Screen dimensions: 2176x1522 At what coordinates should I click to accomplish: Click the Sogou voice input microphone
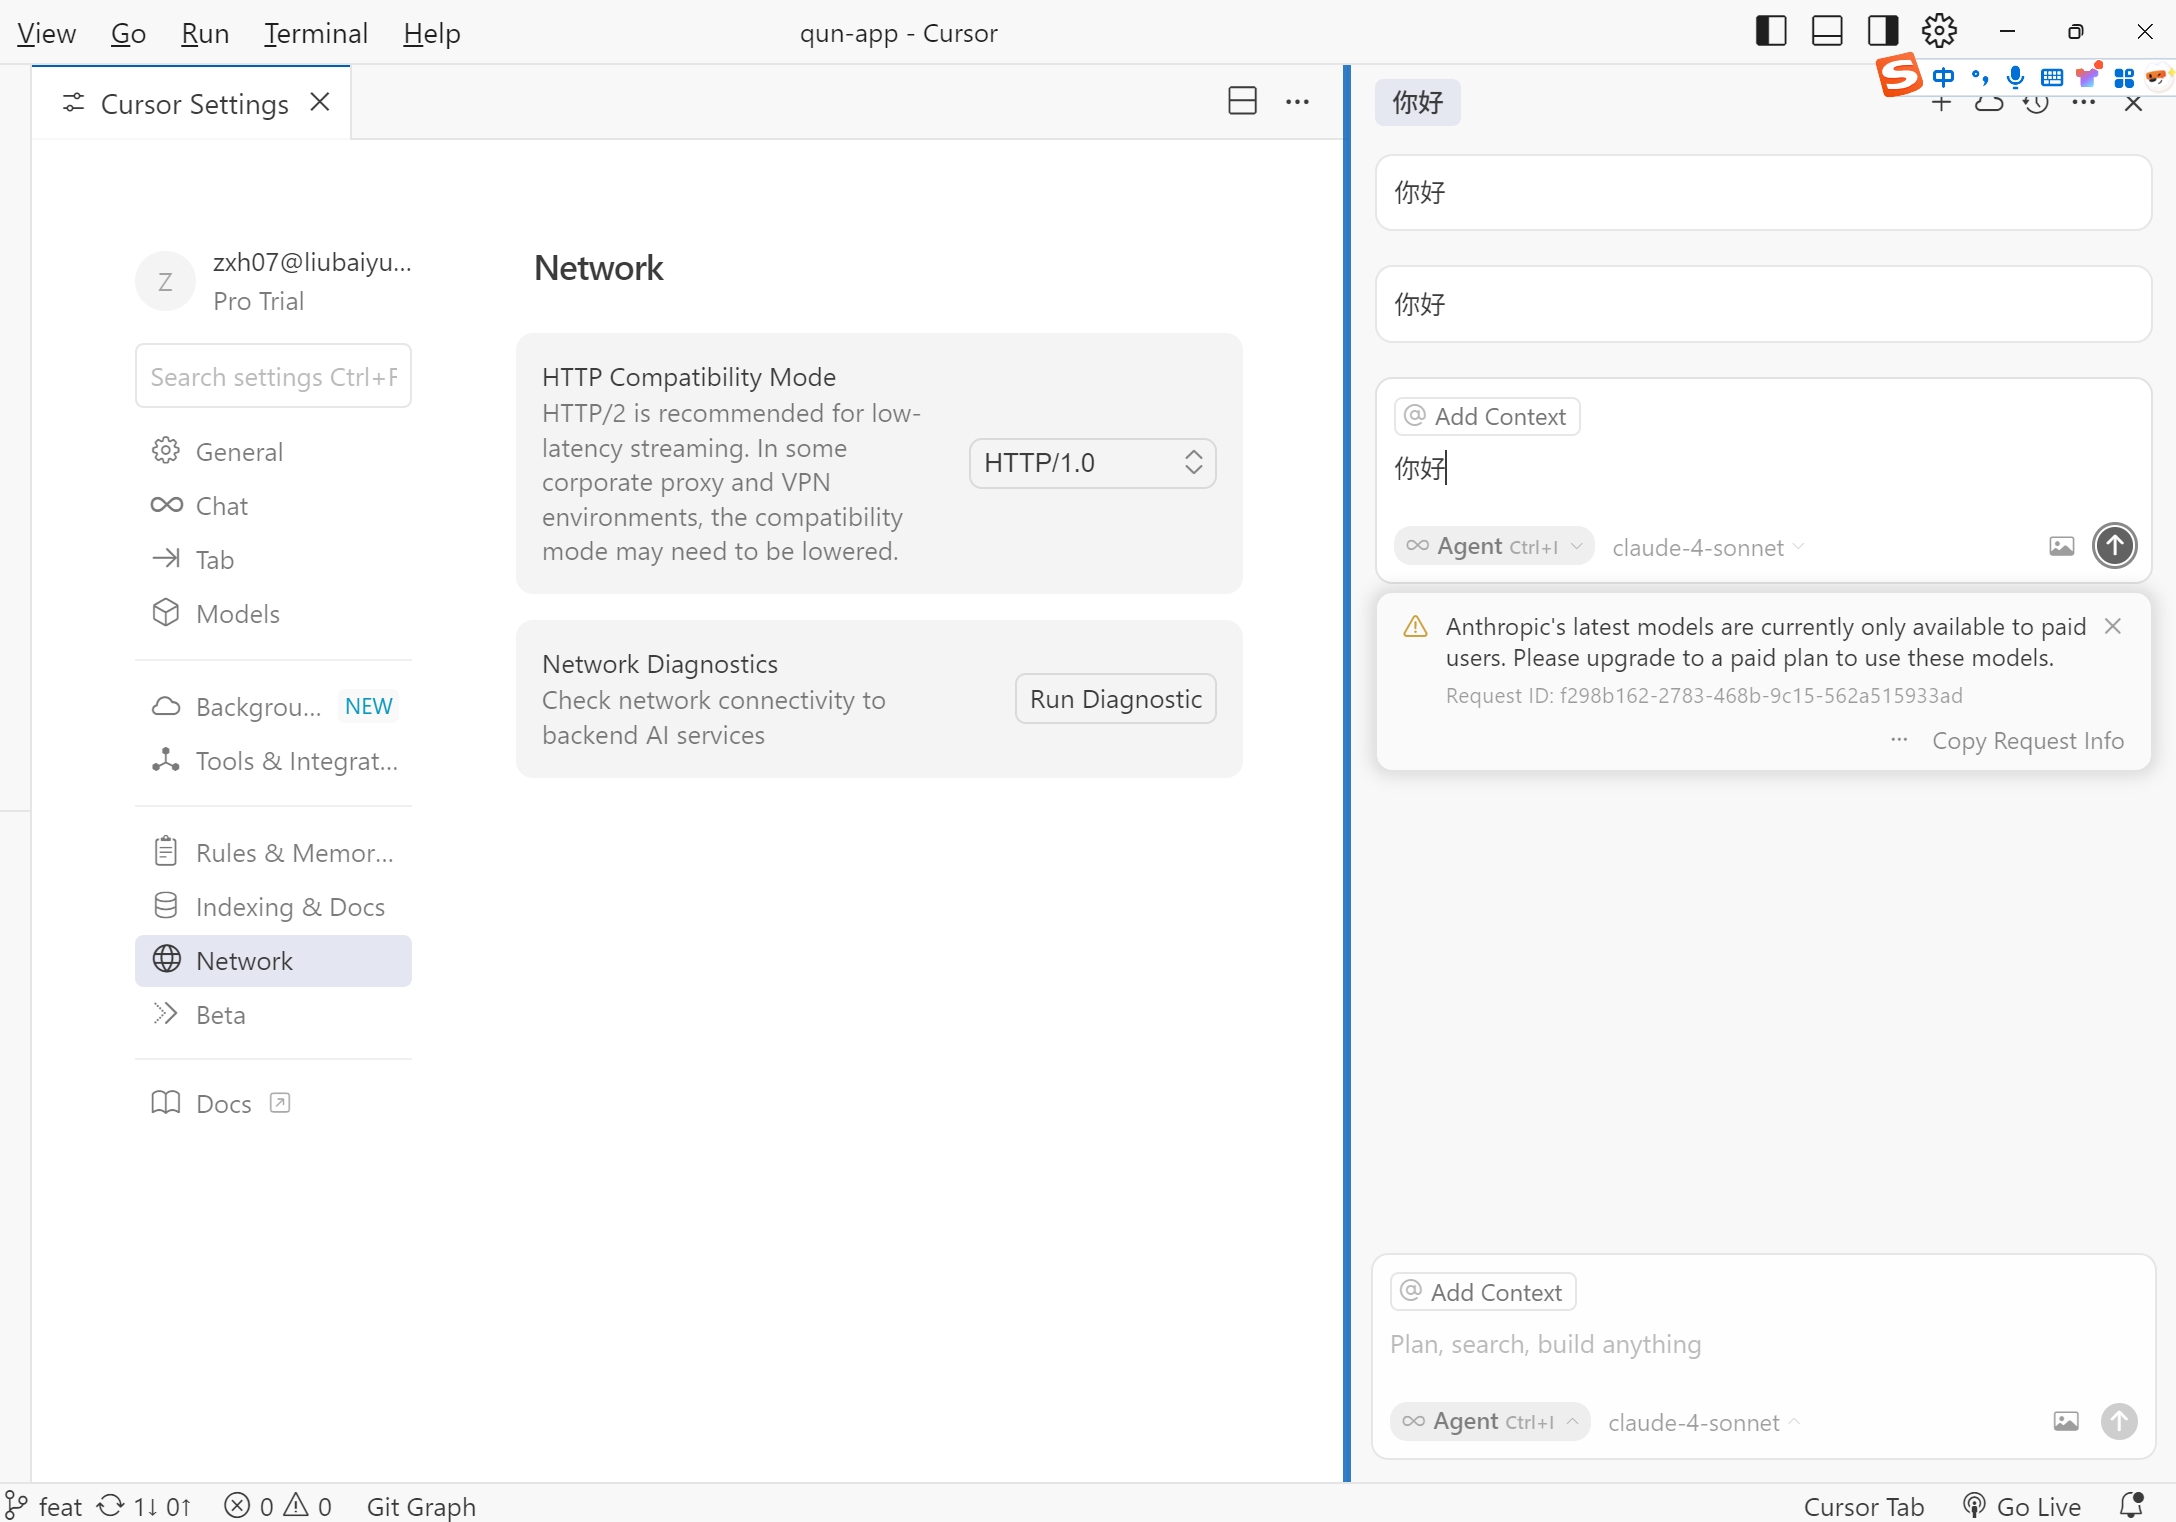pos(2015,77)
